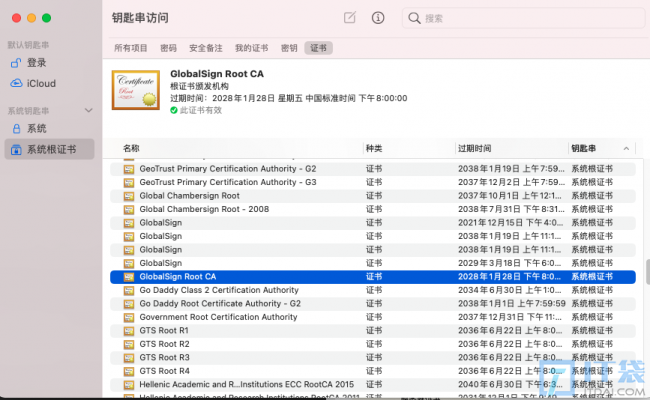Click icon beside GlobalSign Root CA row
650x400 pixels.
(x=129, y=277)
